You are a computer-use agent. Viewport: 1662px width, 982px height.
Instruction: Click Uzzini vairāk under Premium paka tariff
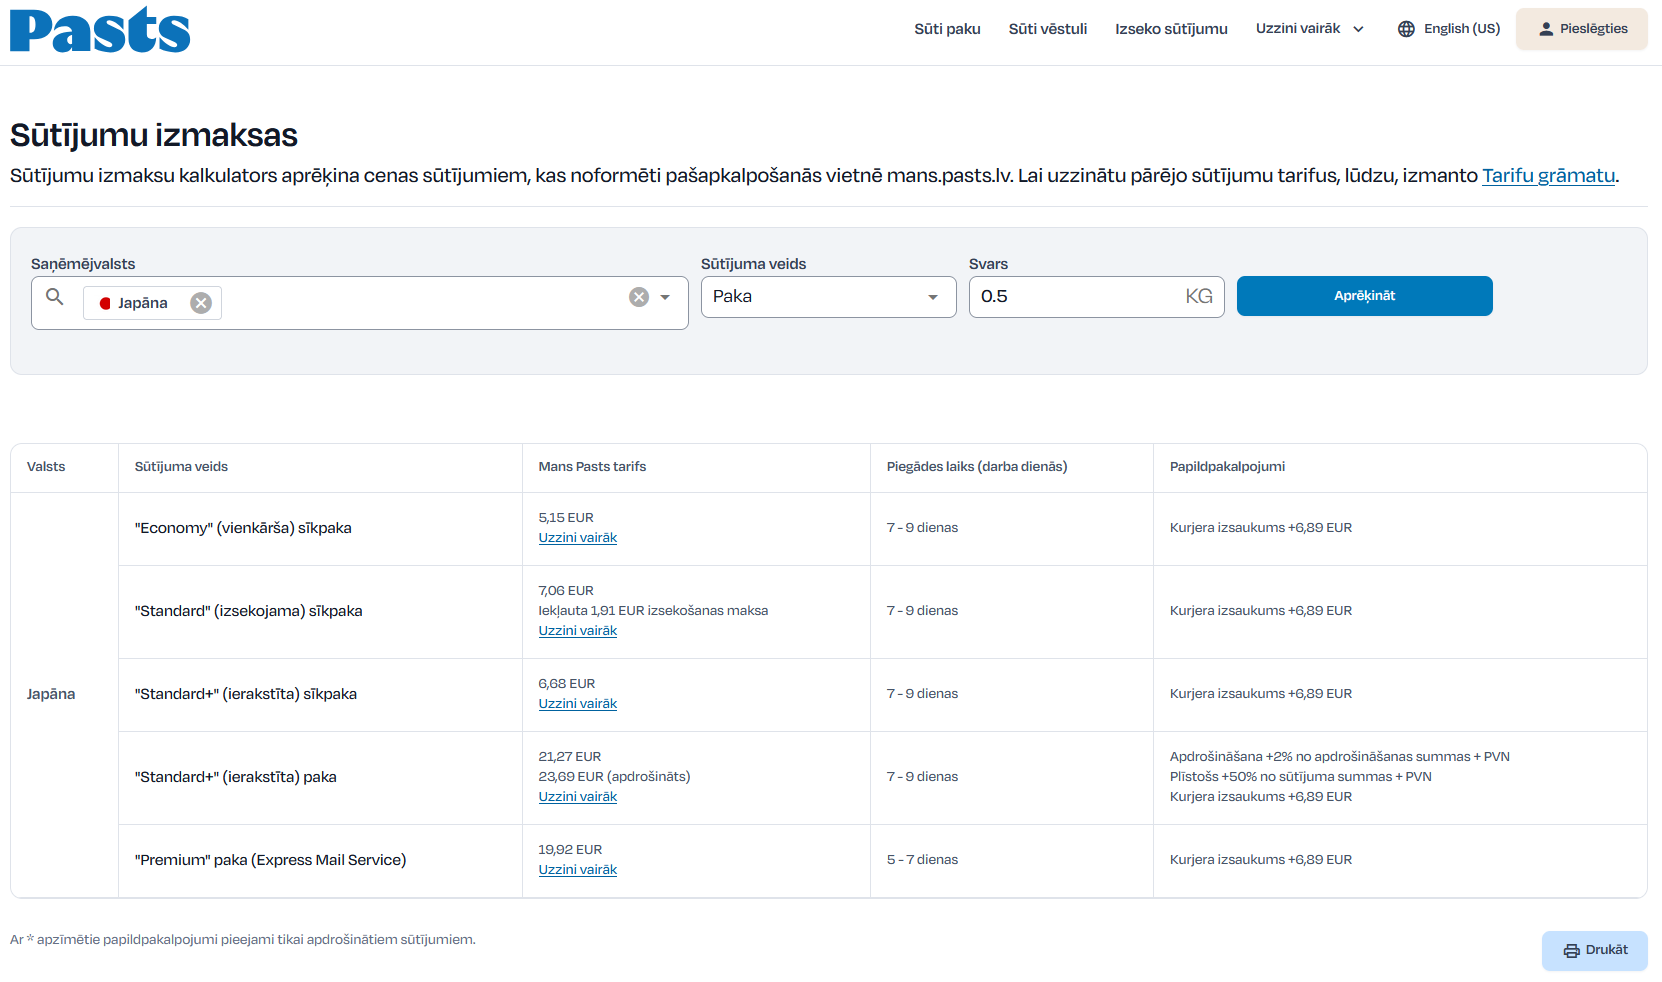tap(577, 870)
